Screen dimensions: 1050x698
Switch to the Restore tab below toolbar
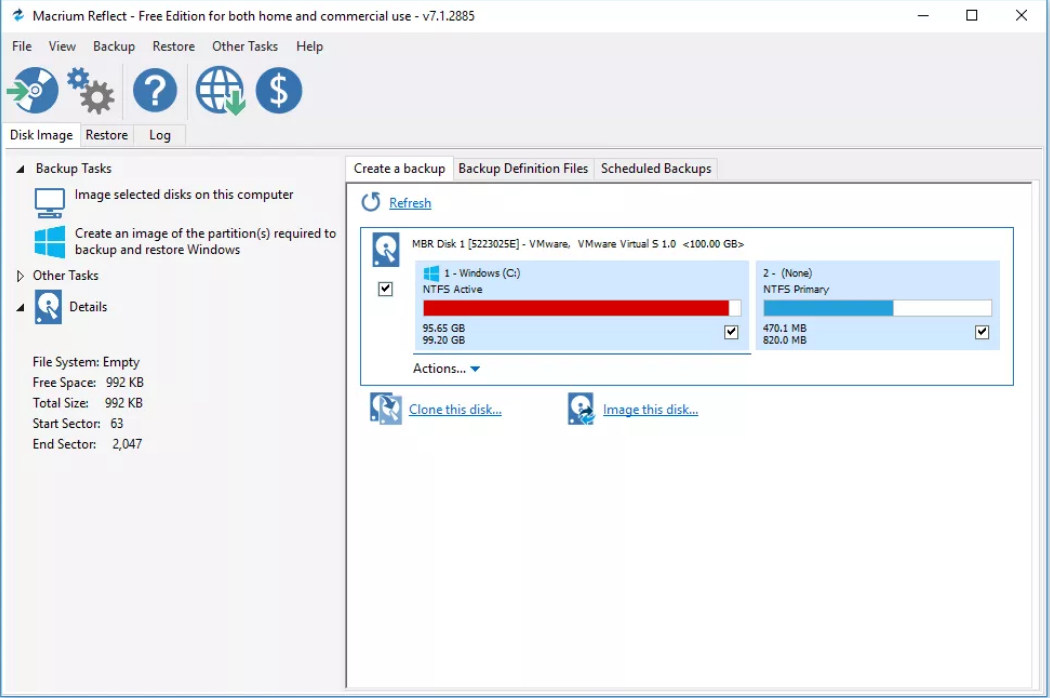click(x=106, y=135)
